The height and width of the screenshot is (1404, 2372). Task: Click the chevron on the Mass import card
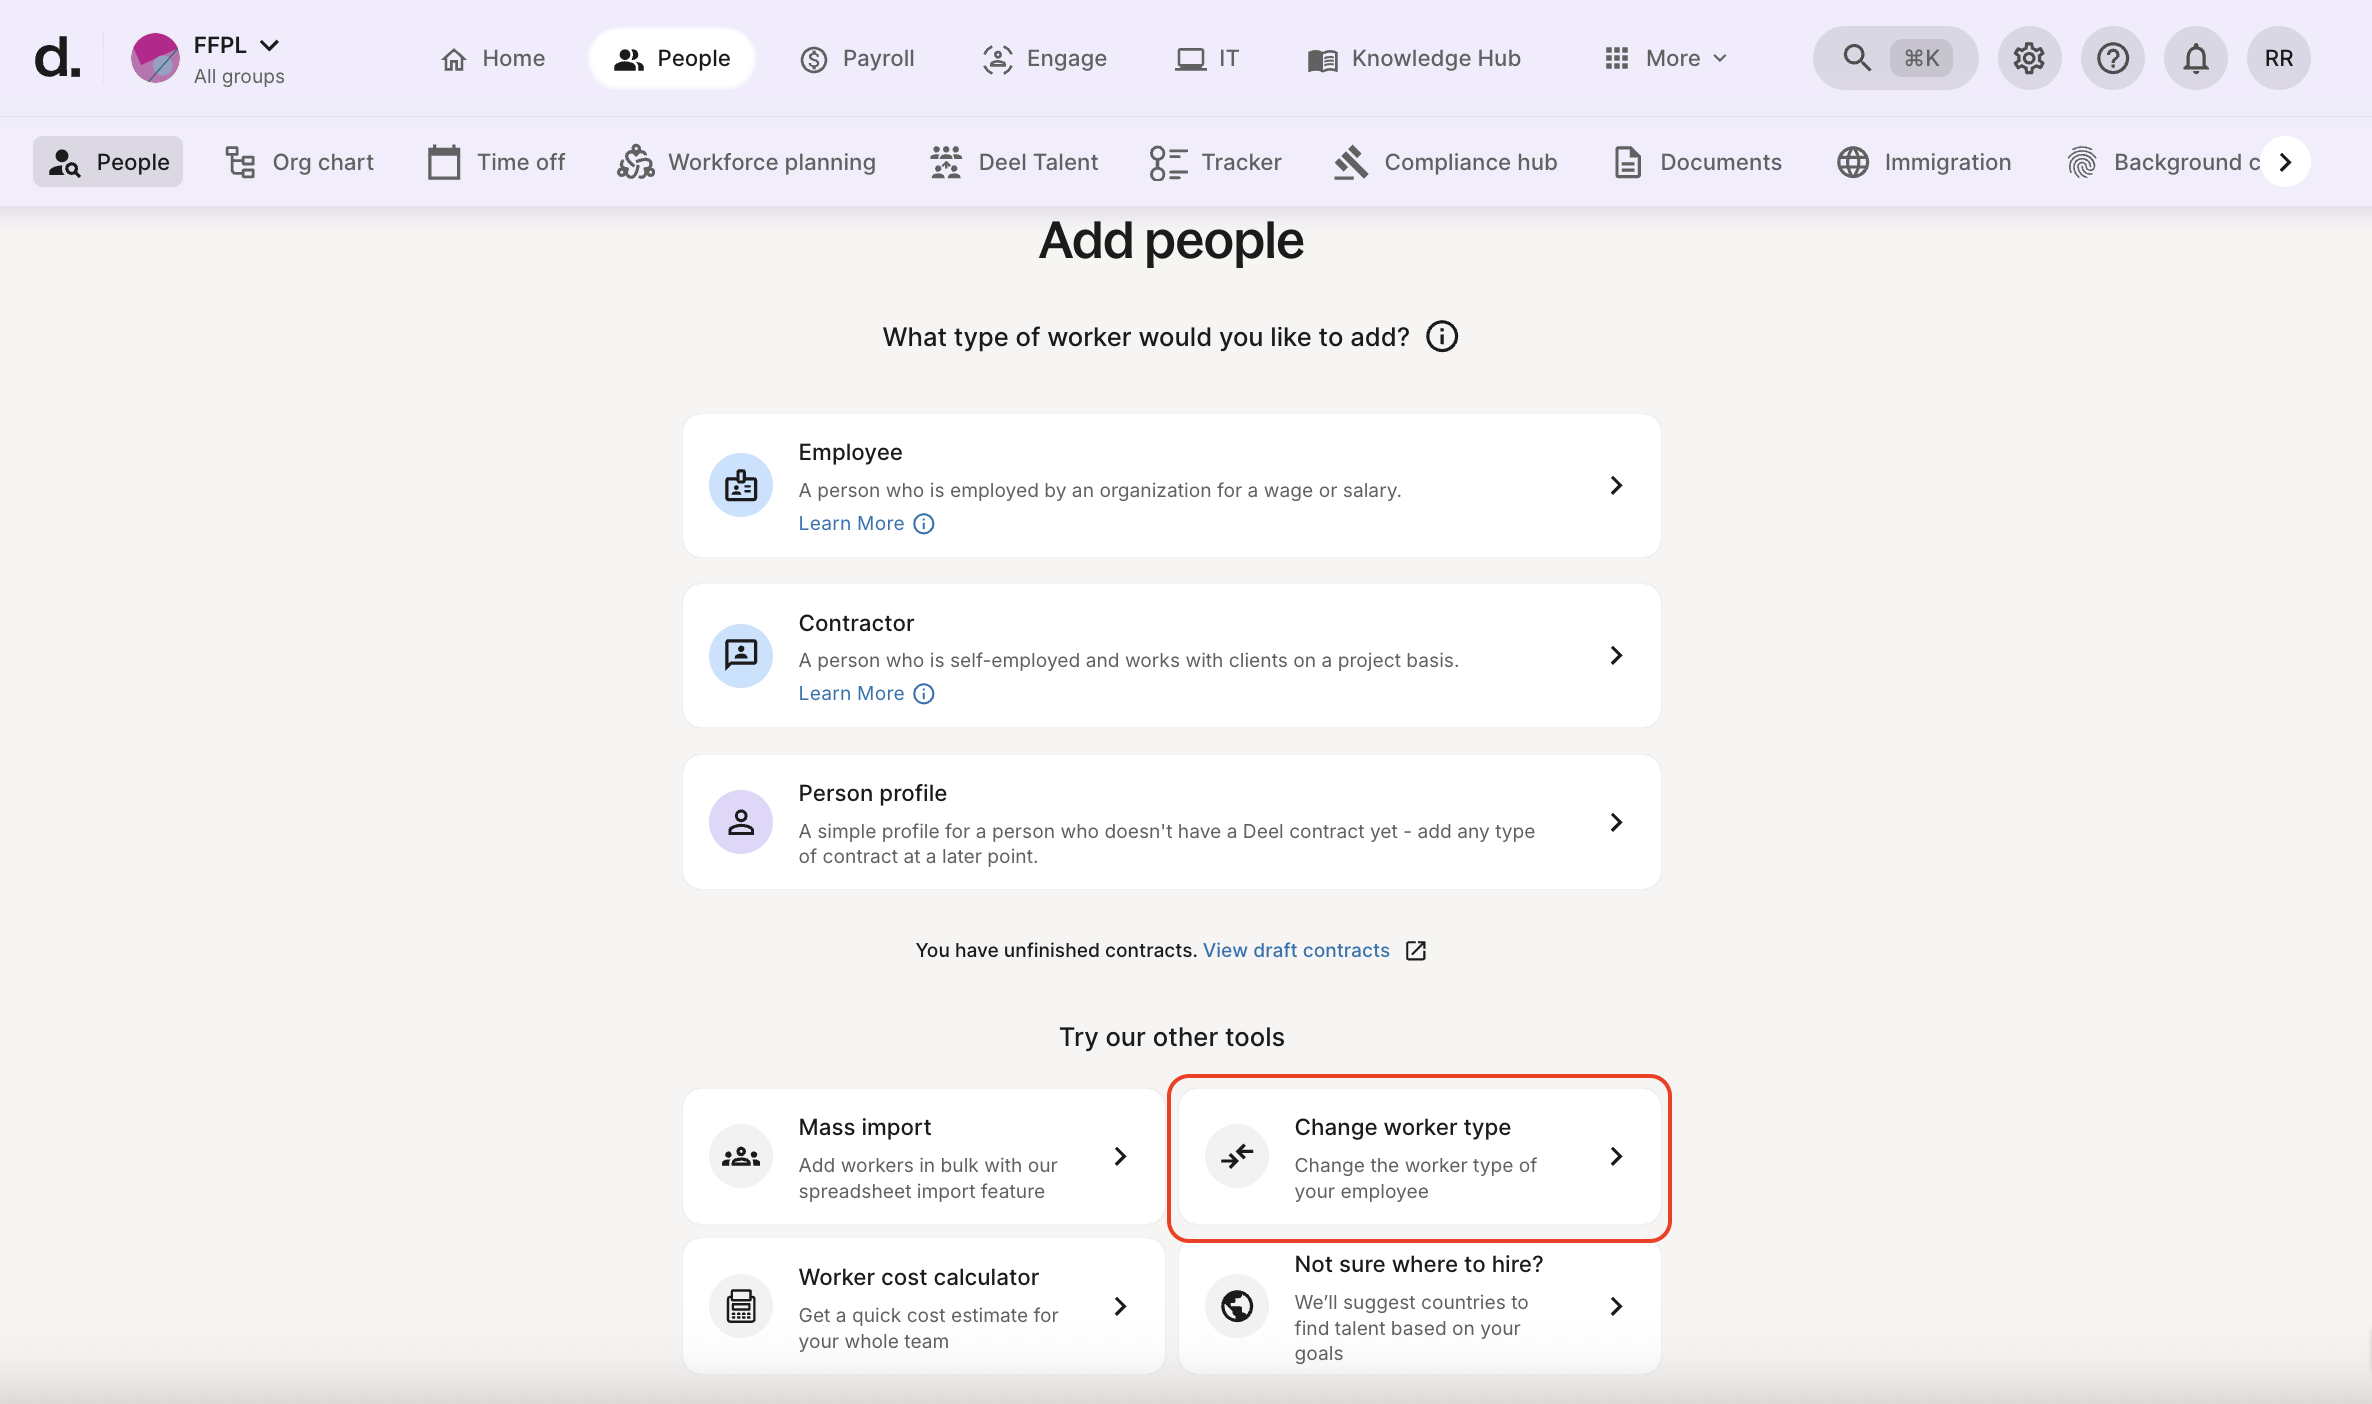1120,1156
